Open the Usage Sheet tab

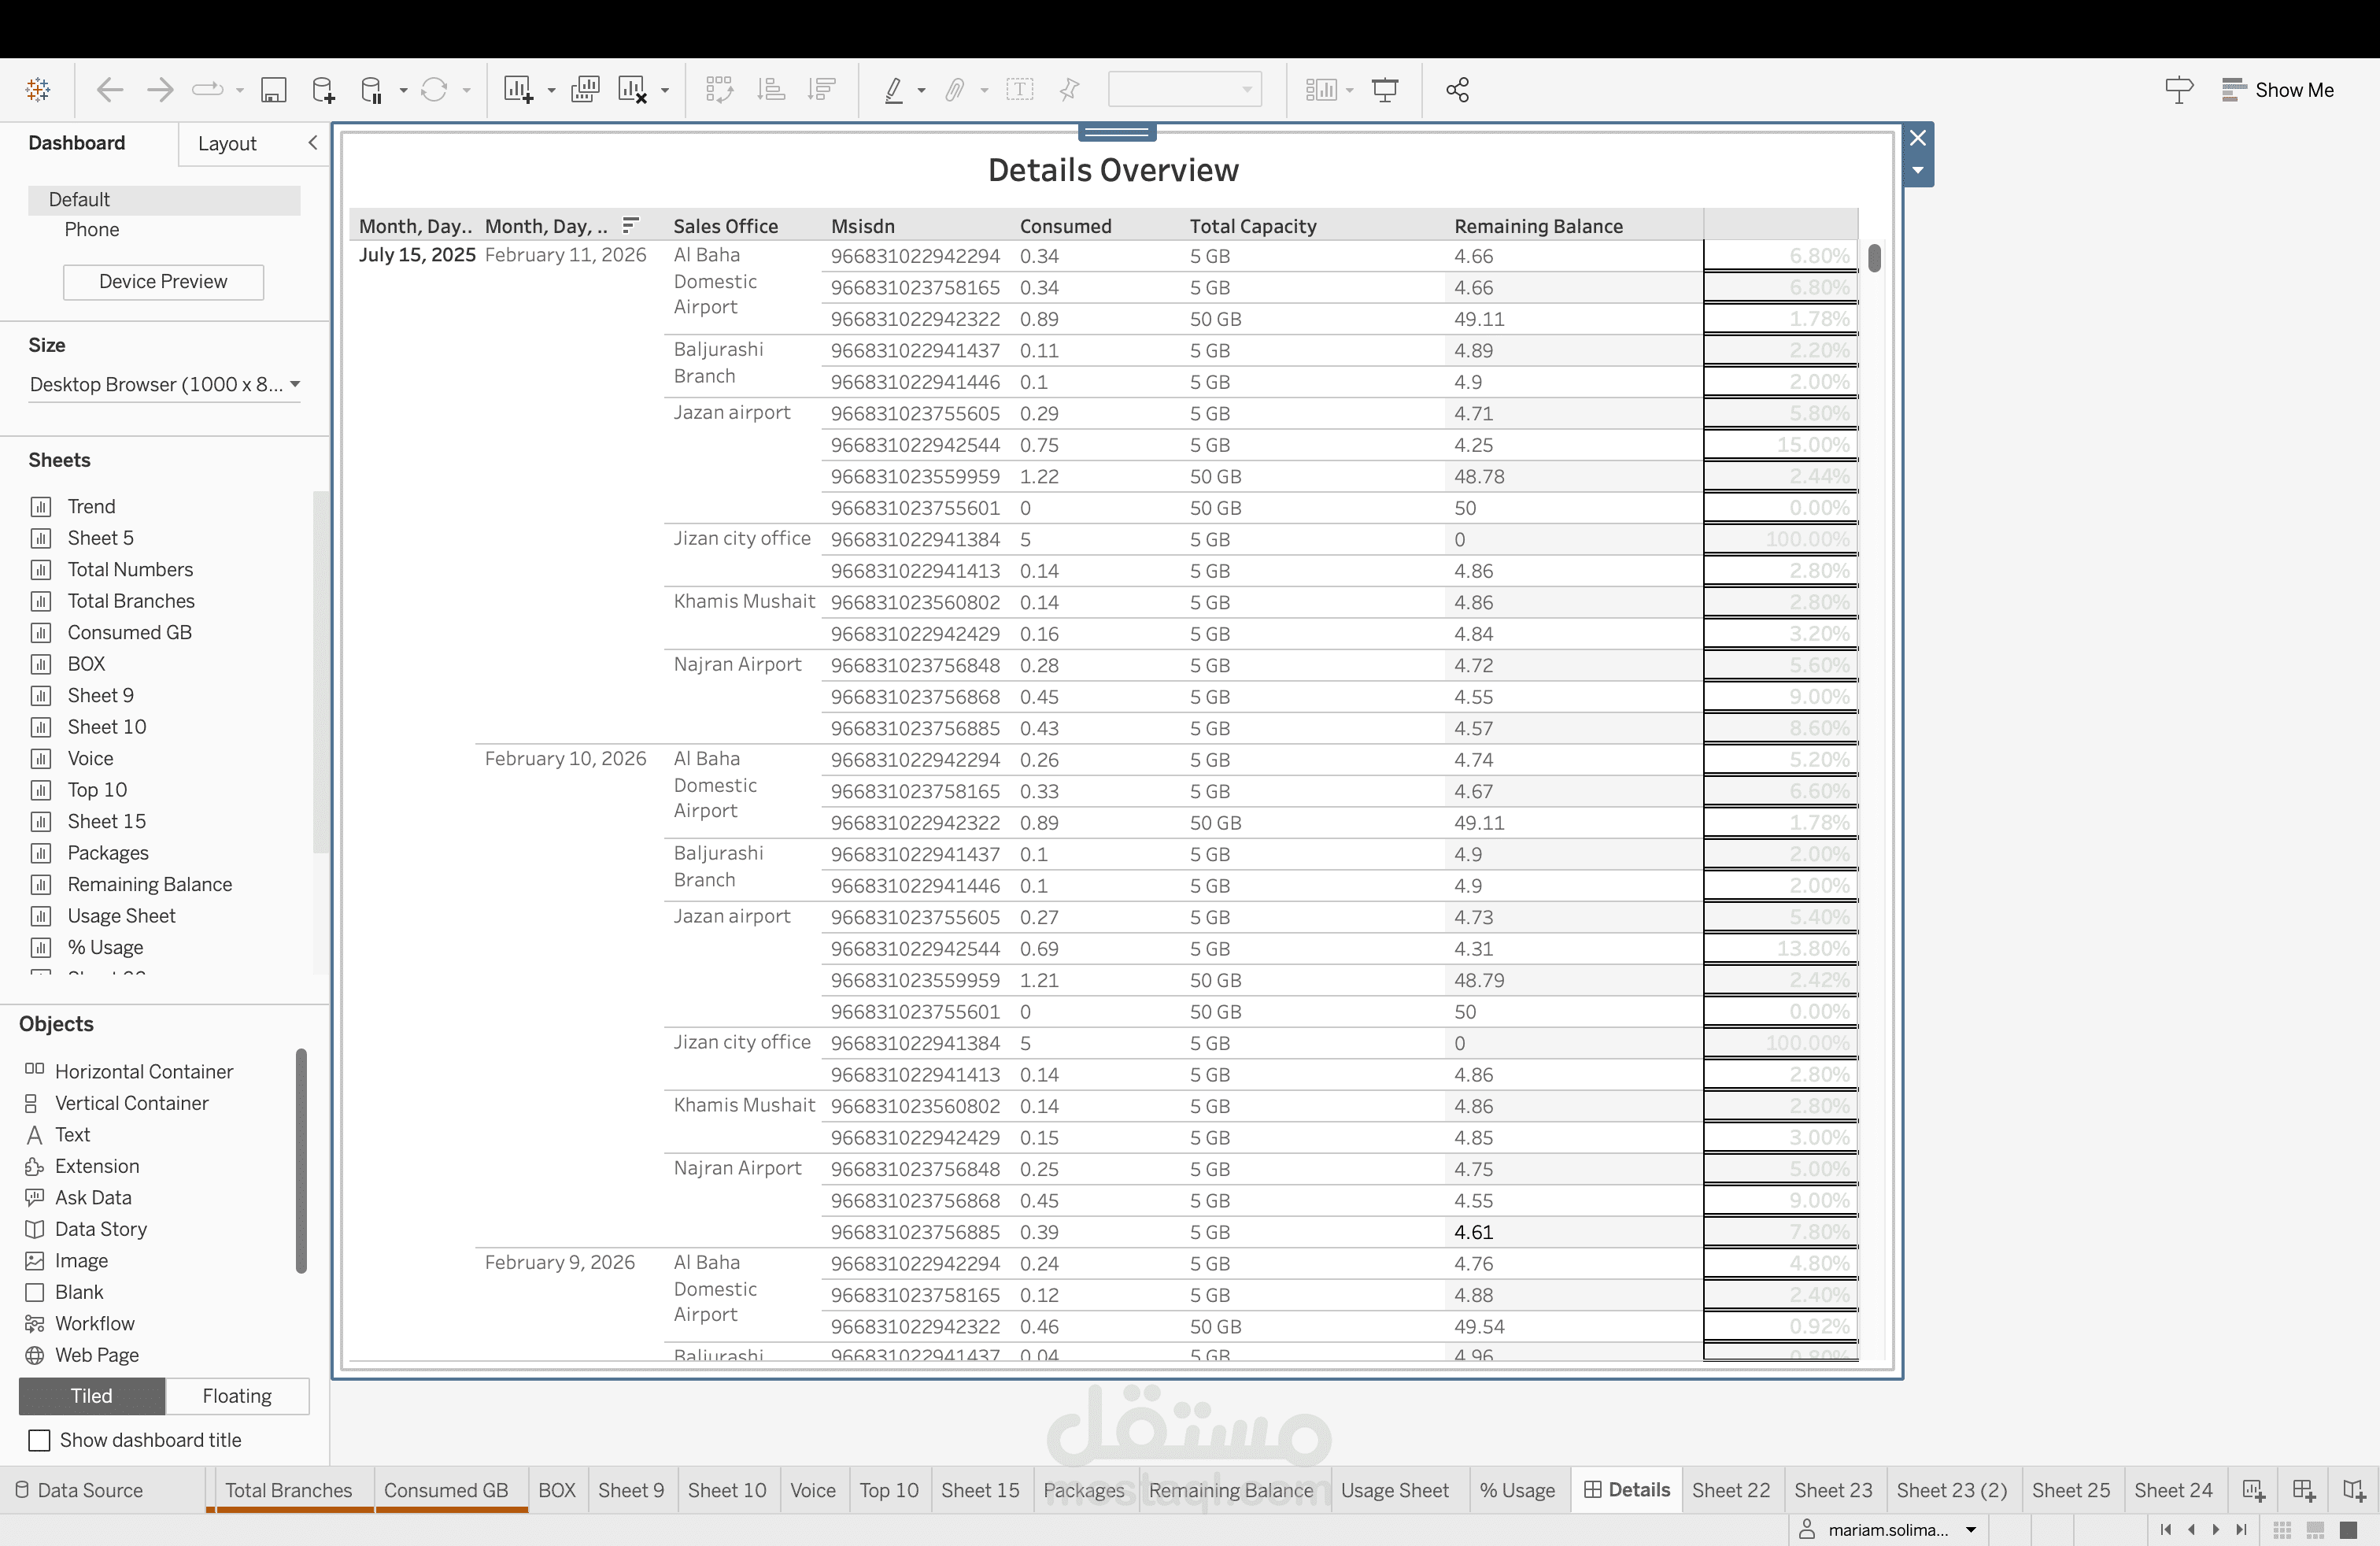[x=1394, y=1490]
